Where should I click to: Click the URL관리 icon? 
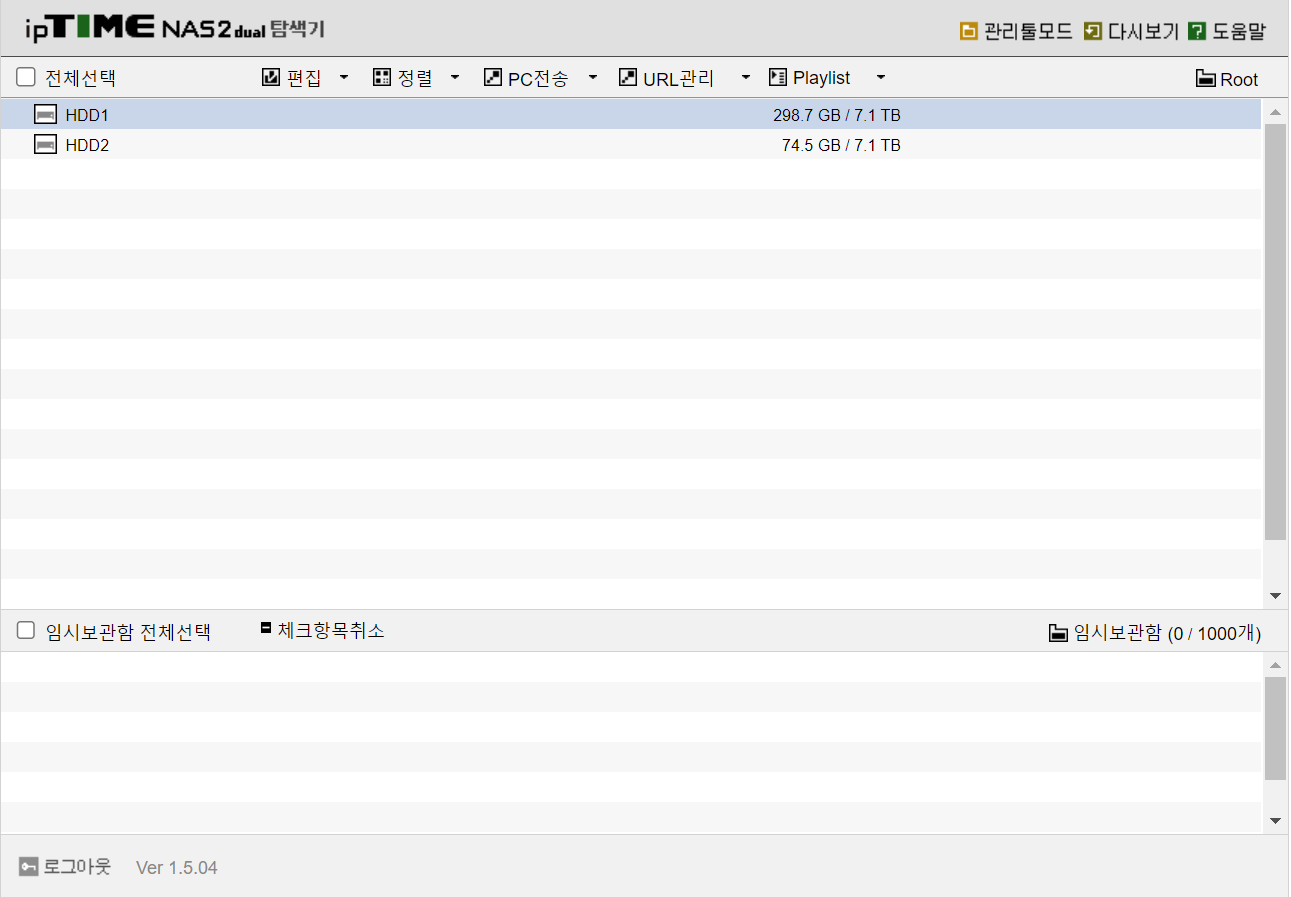(x=628, y=77)
